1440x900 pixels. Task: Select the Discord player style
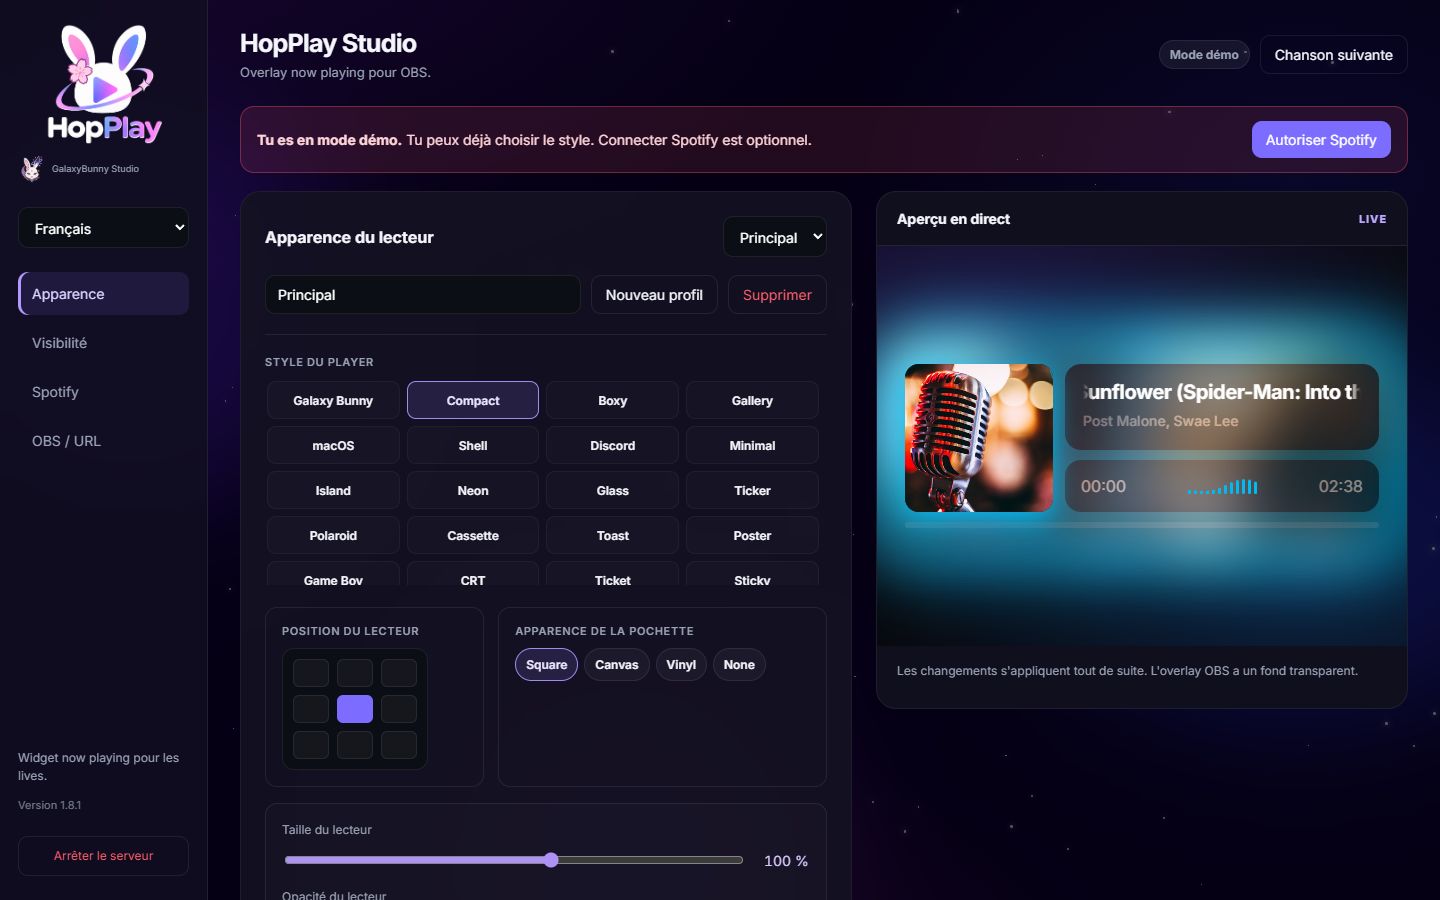point(613,445)
